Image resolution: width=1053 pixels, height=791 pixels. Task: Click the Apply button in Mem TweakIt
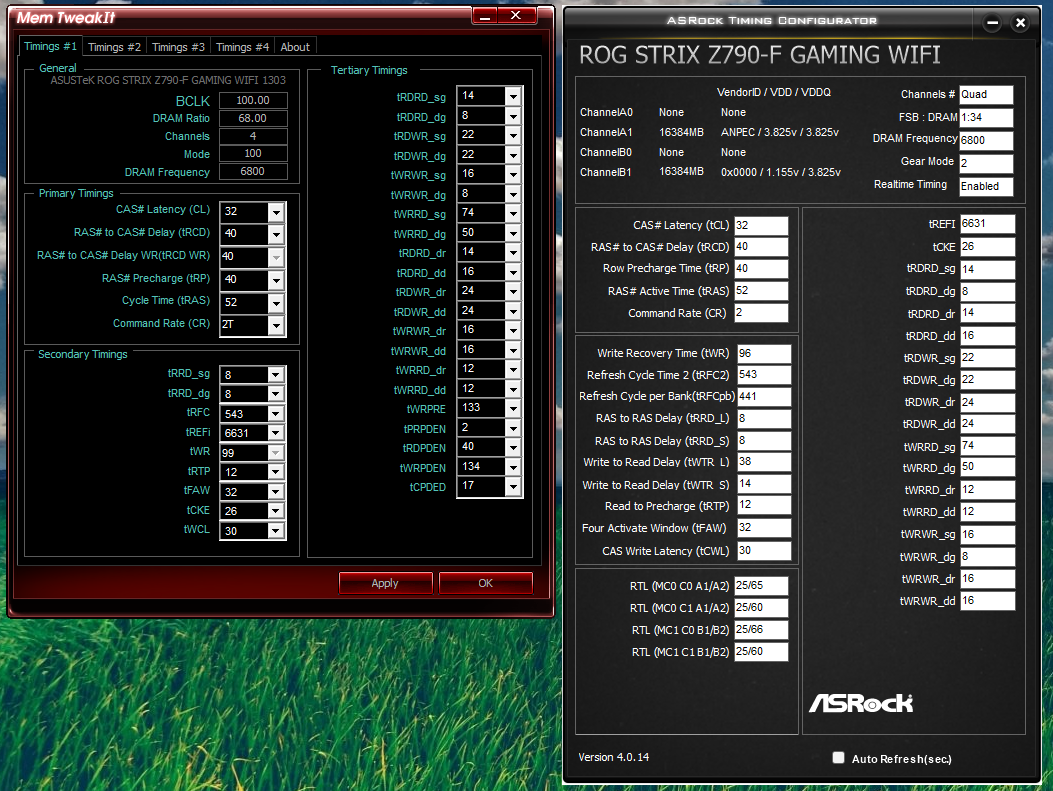point(385,583)
